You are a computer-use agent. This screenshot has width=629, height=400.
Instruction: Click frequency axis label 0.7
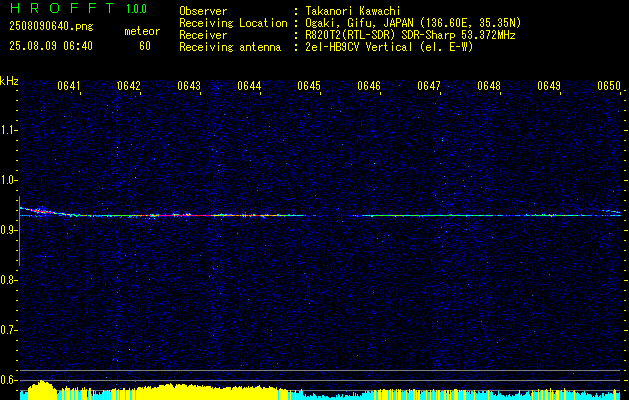coord(8,330)
